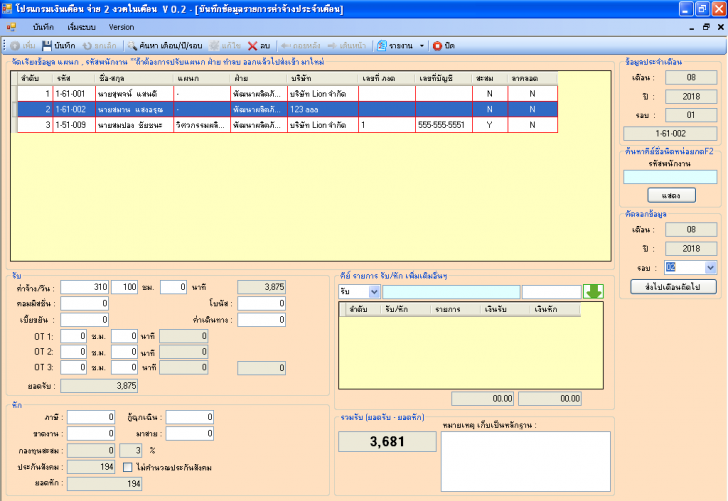Click the 123 ออล company cell
728x501 pixels.
click(x=323, y=110)
